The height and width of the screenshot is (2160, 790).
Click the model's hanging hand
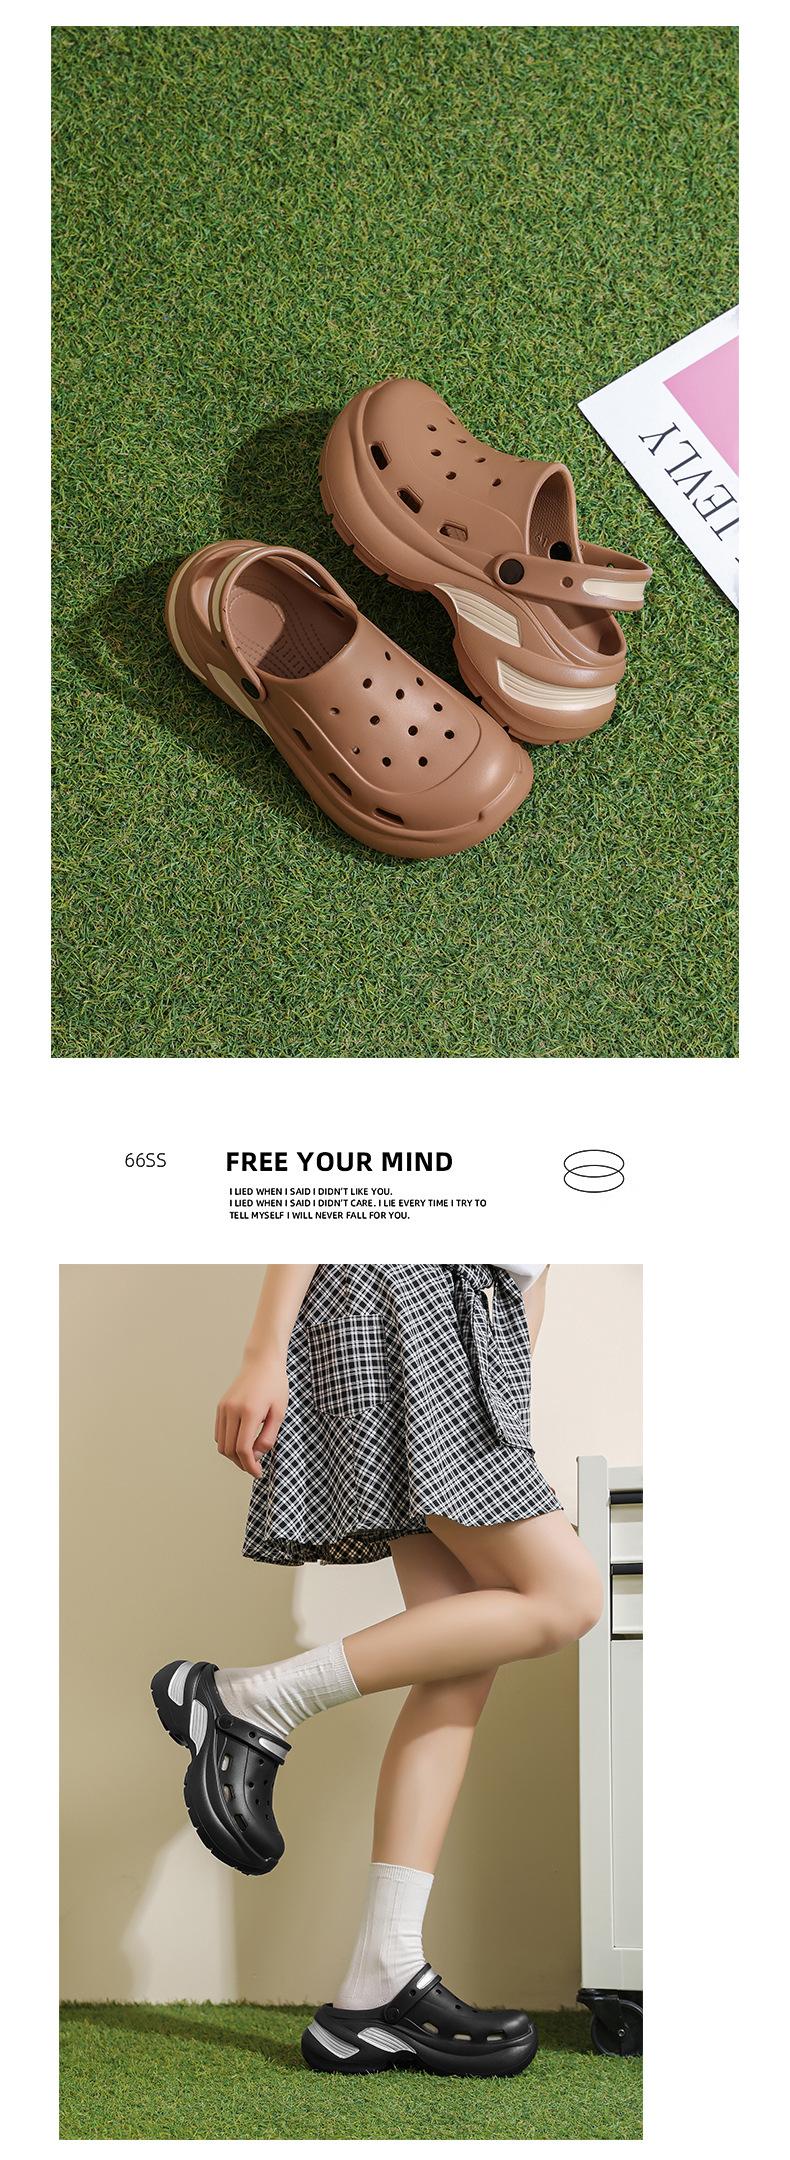pyautogui.click(x=250, y=1420)
